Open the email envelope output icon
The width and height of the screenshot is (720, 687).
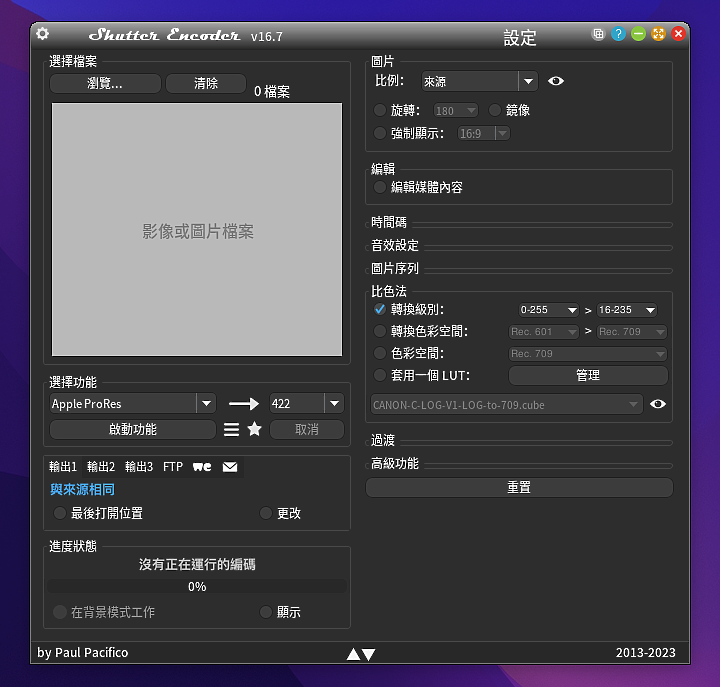230,467
